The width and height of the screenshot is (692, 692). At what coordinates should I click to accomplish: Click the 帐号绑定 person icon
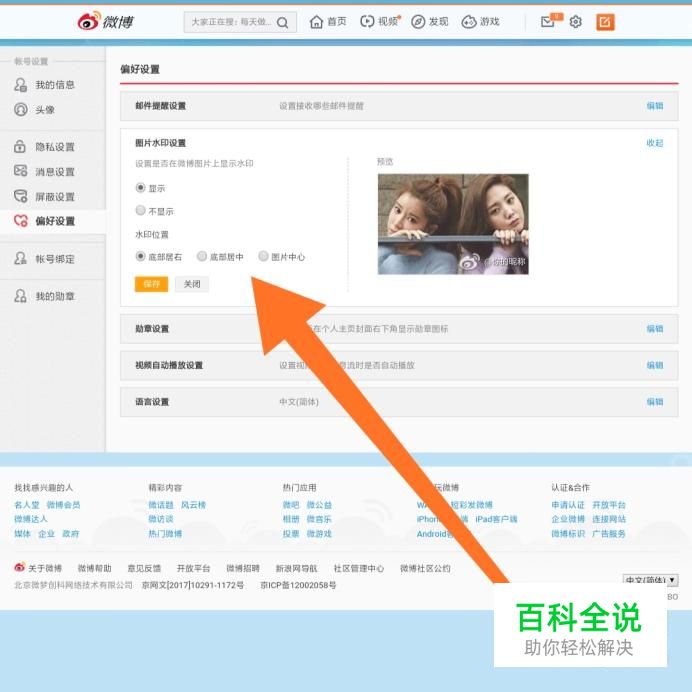pos(20,258)
